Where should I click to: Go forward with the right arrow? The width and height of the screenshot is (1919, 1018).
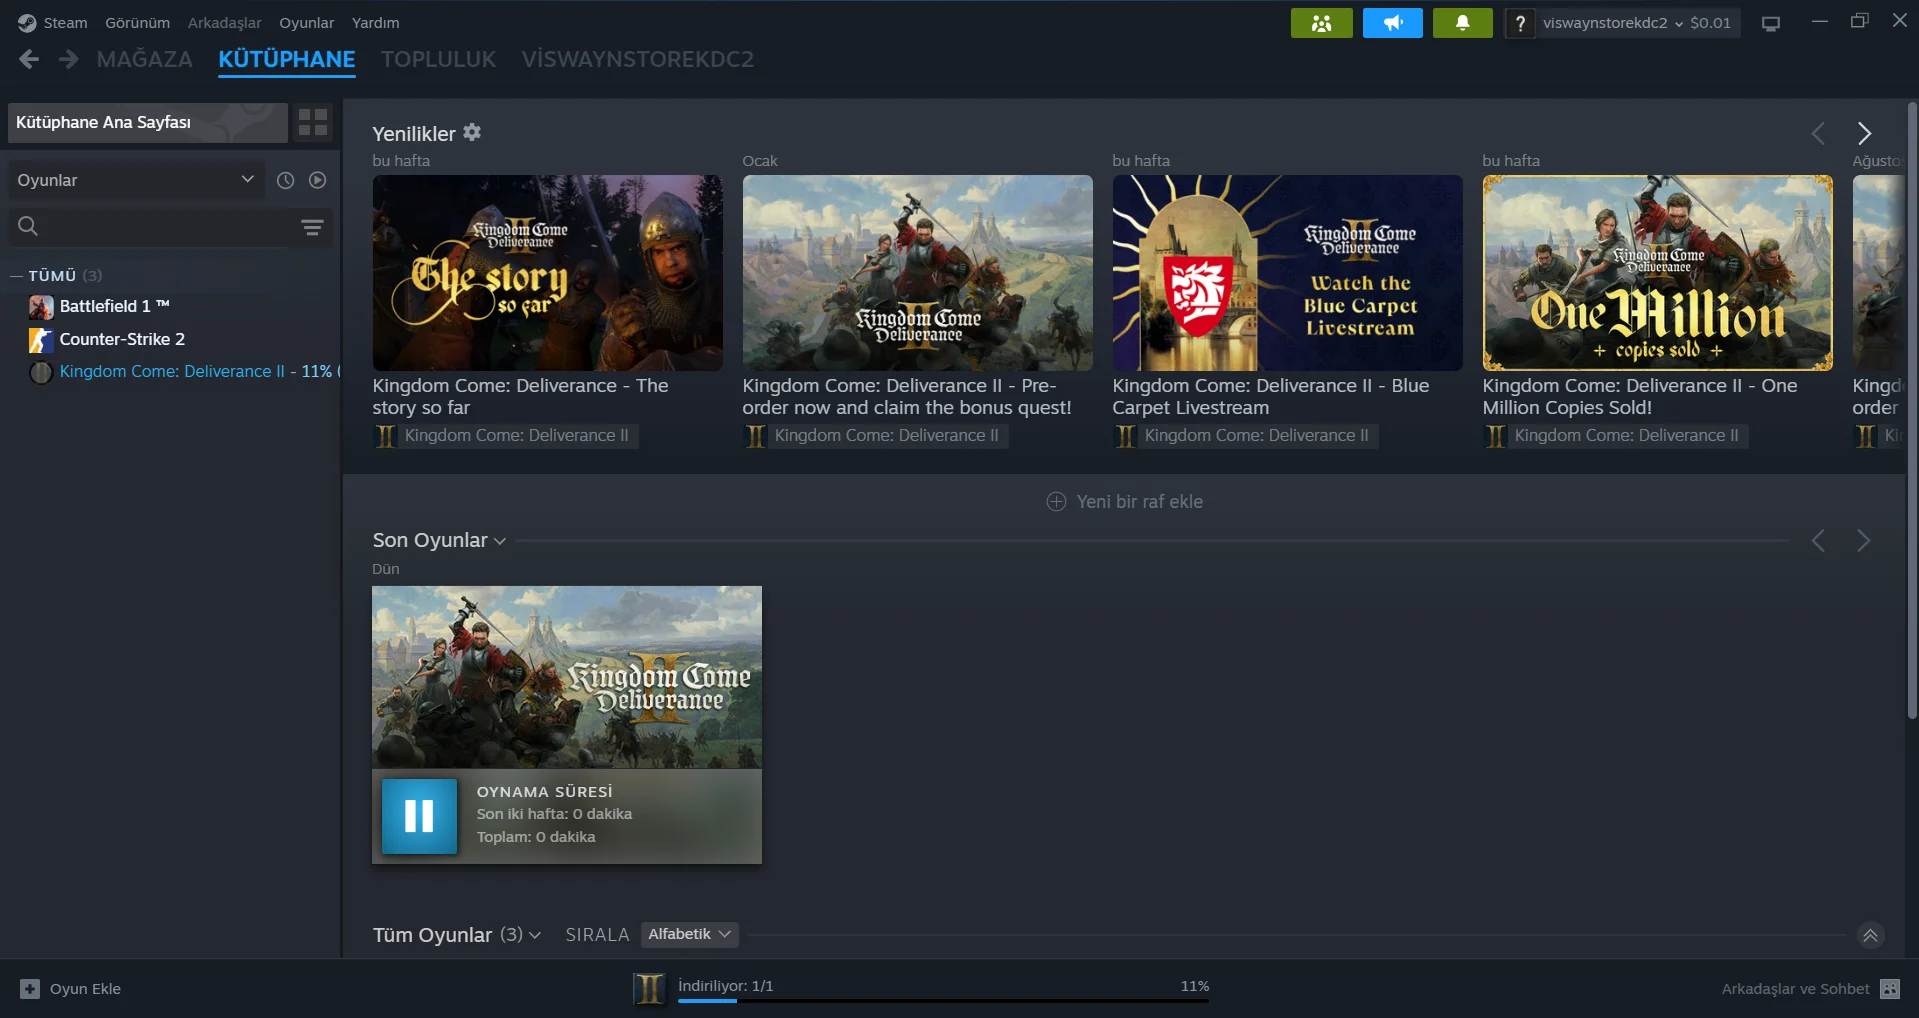68,60
